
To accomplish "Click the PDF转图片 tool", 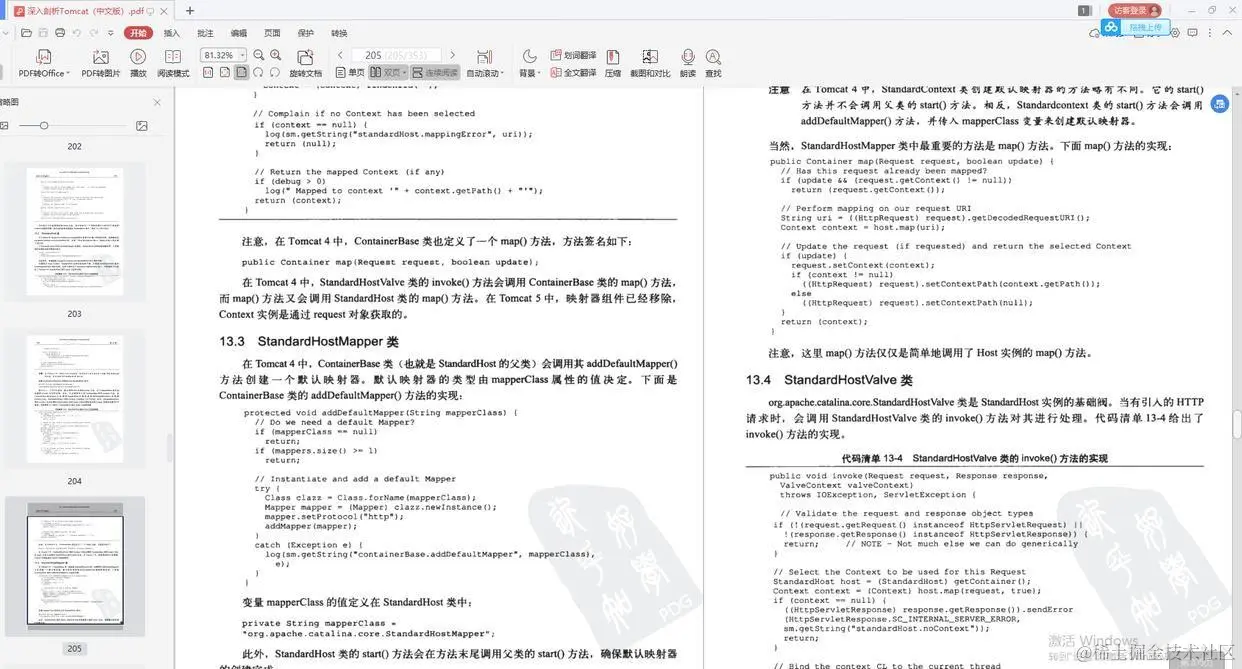I will pos(101,63).
